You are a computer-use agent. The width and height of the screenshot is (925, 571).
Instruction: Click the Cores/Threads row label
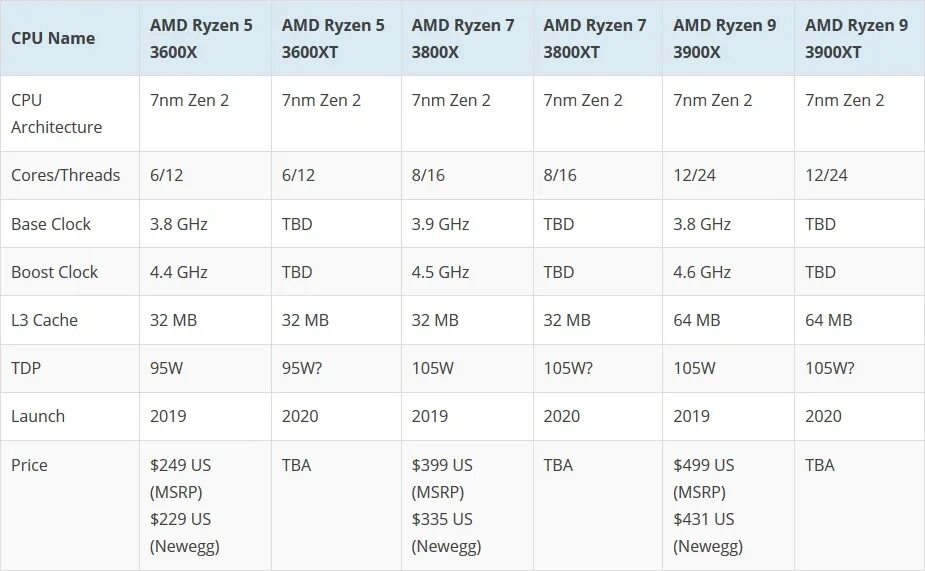pyautogui.click(x=65, y=175)
